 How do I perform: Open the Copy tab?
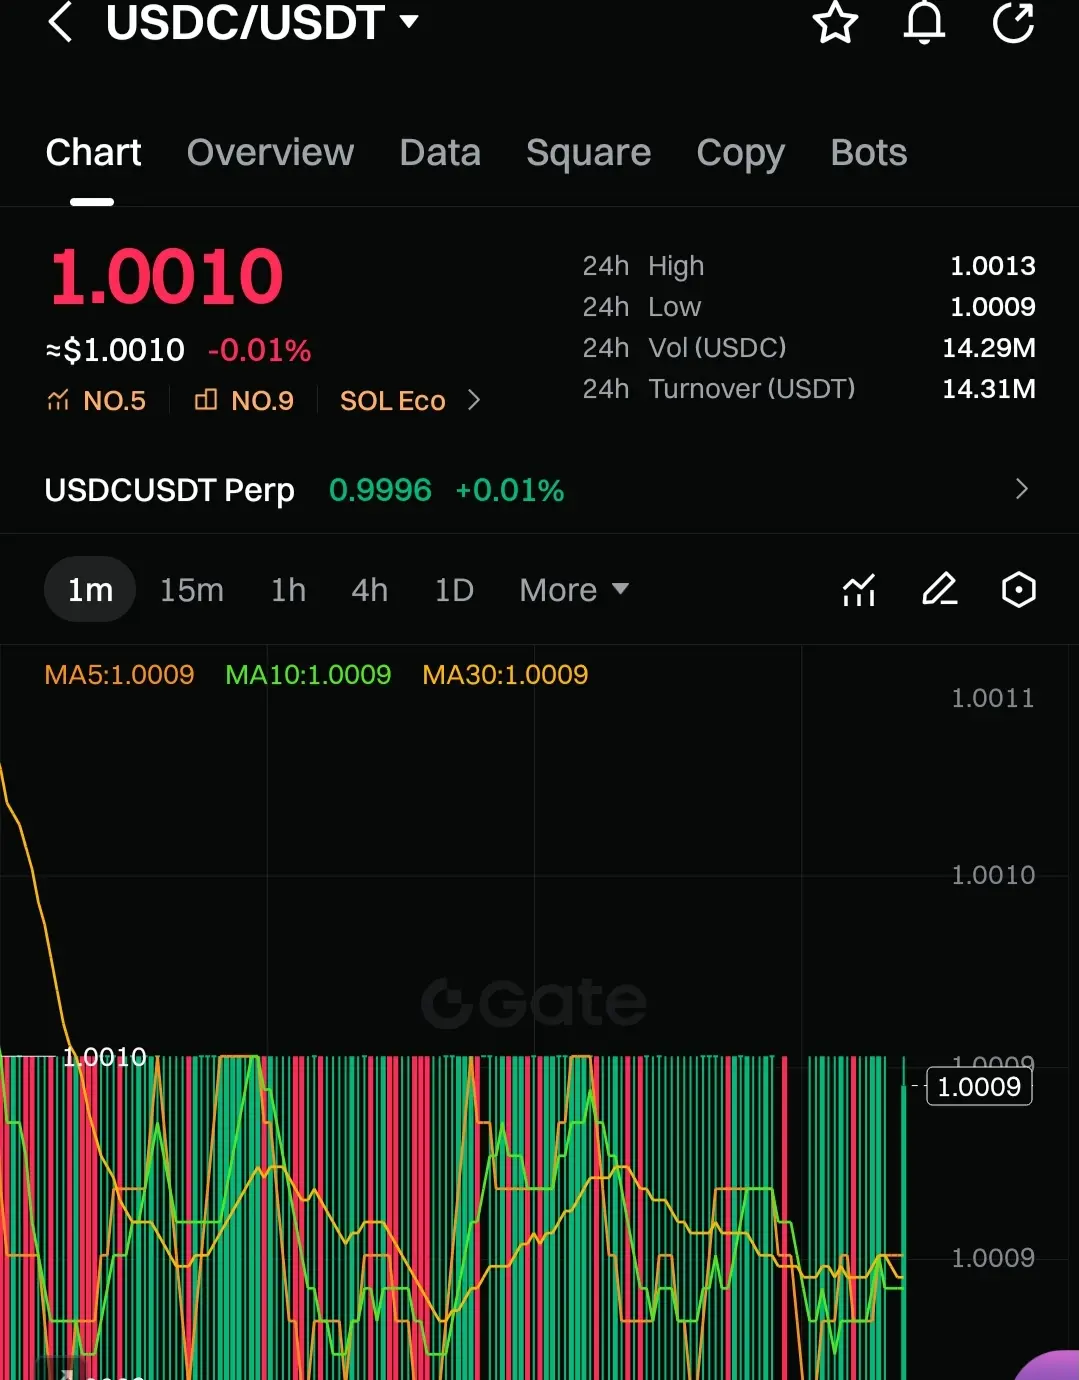point(740,153)
